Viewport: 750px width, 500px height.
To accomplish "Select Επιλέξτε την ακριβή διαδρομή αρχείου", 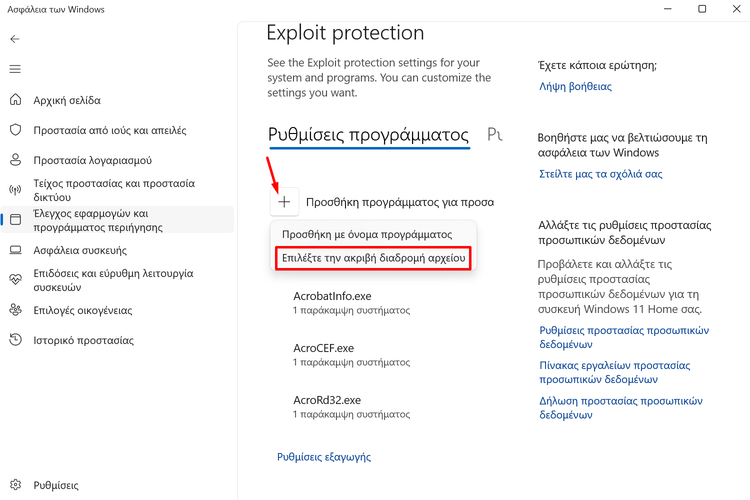I will point(374,258).
